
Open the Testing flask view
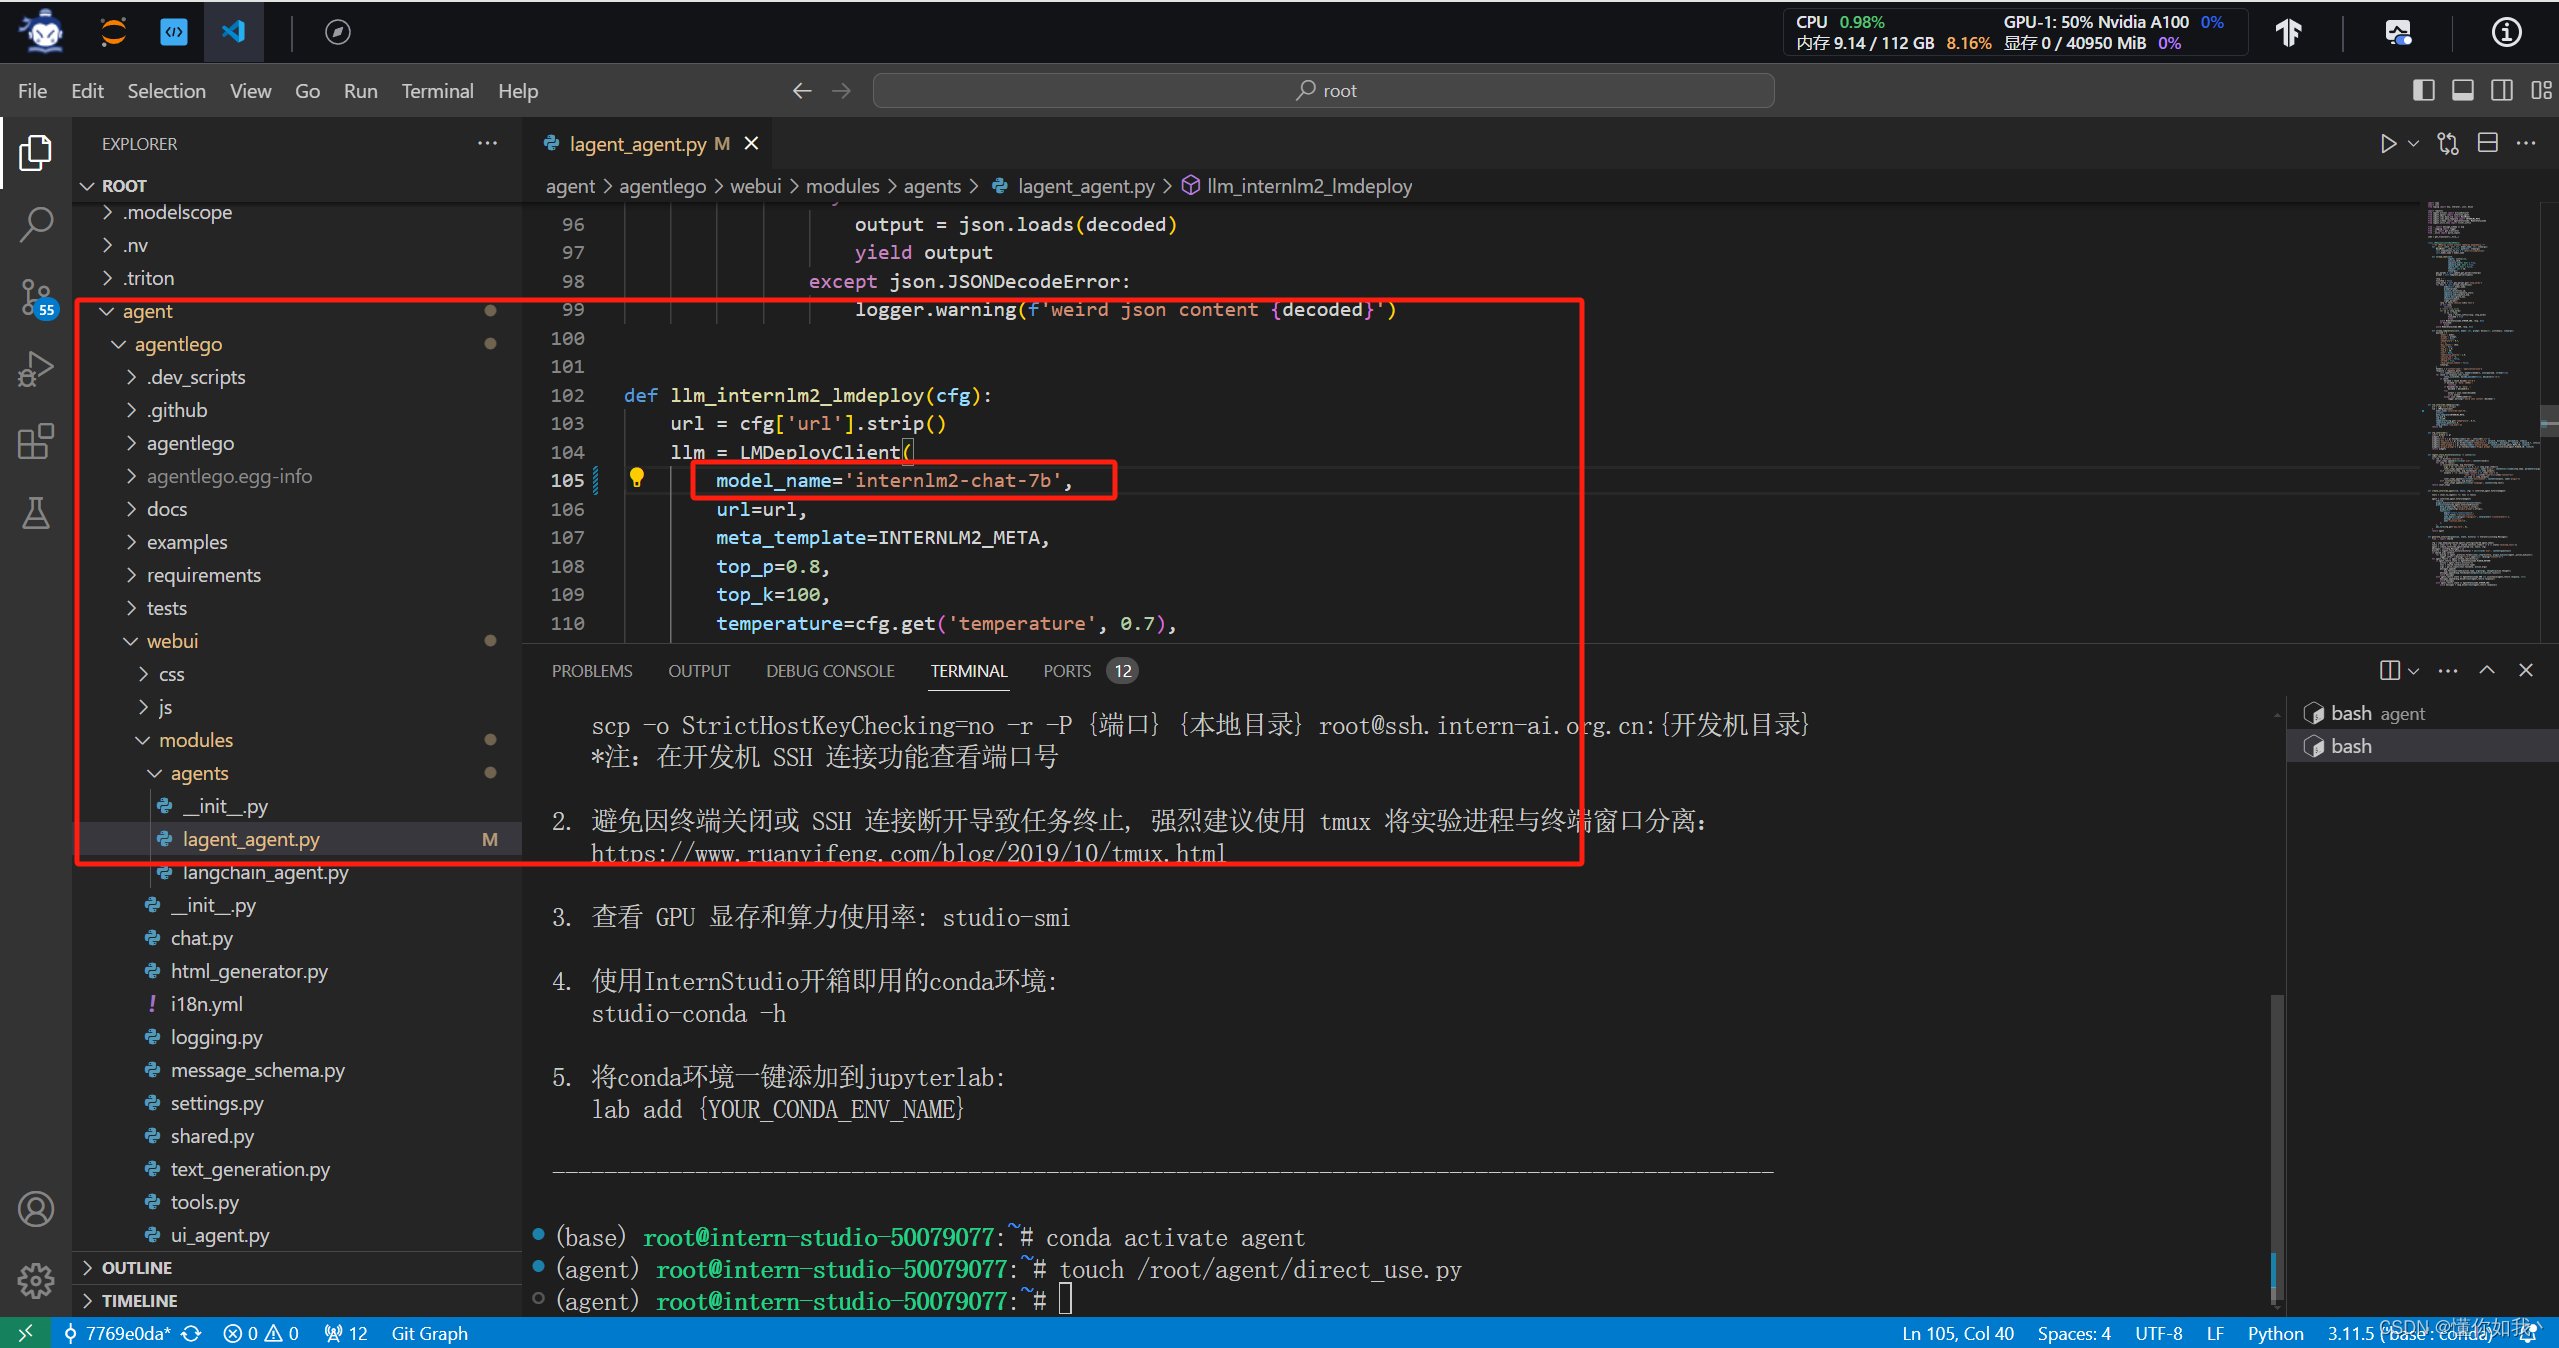[x=36, y=514]
